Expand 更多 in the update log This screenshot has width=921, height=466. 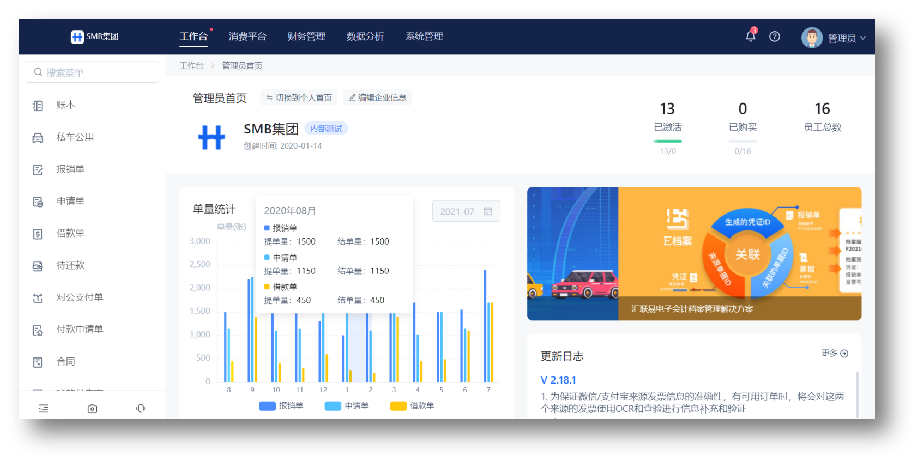[834, 353]
